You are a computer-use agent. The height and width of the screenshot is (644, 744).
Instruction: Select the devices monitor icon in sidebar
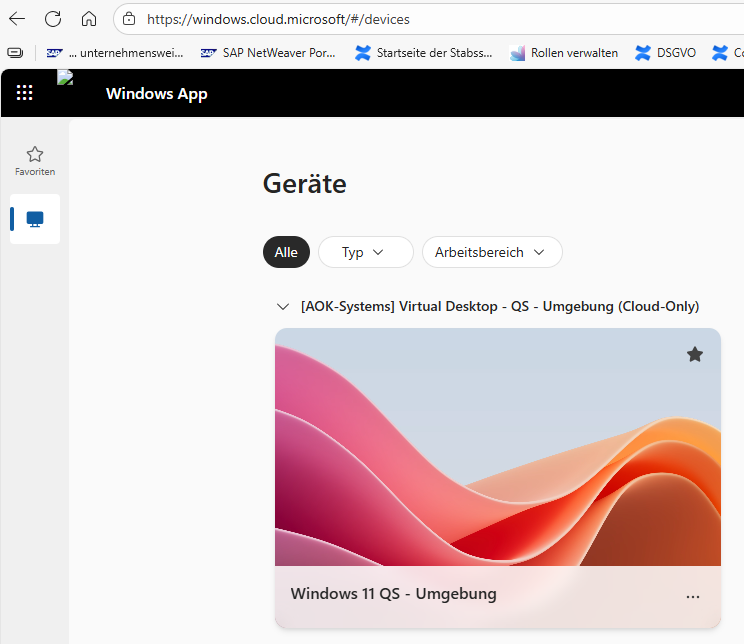(35, 219)
